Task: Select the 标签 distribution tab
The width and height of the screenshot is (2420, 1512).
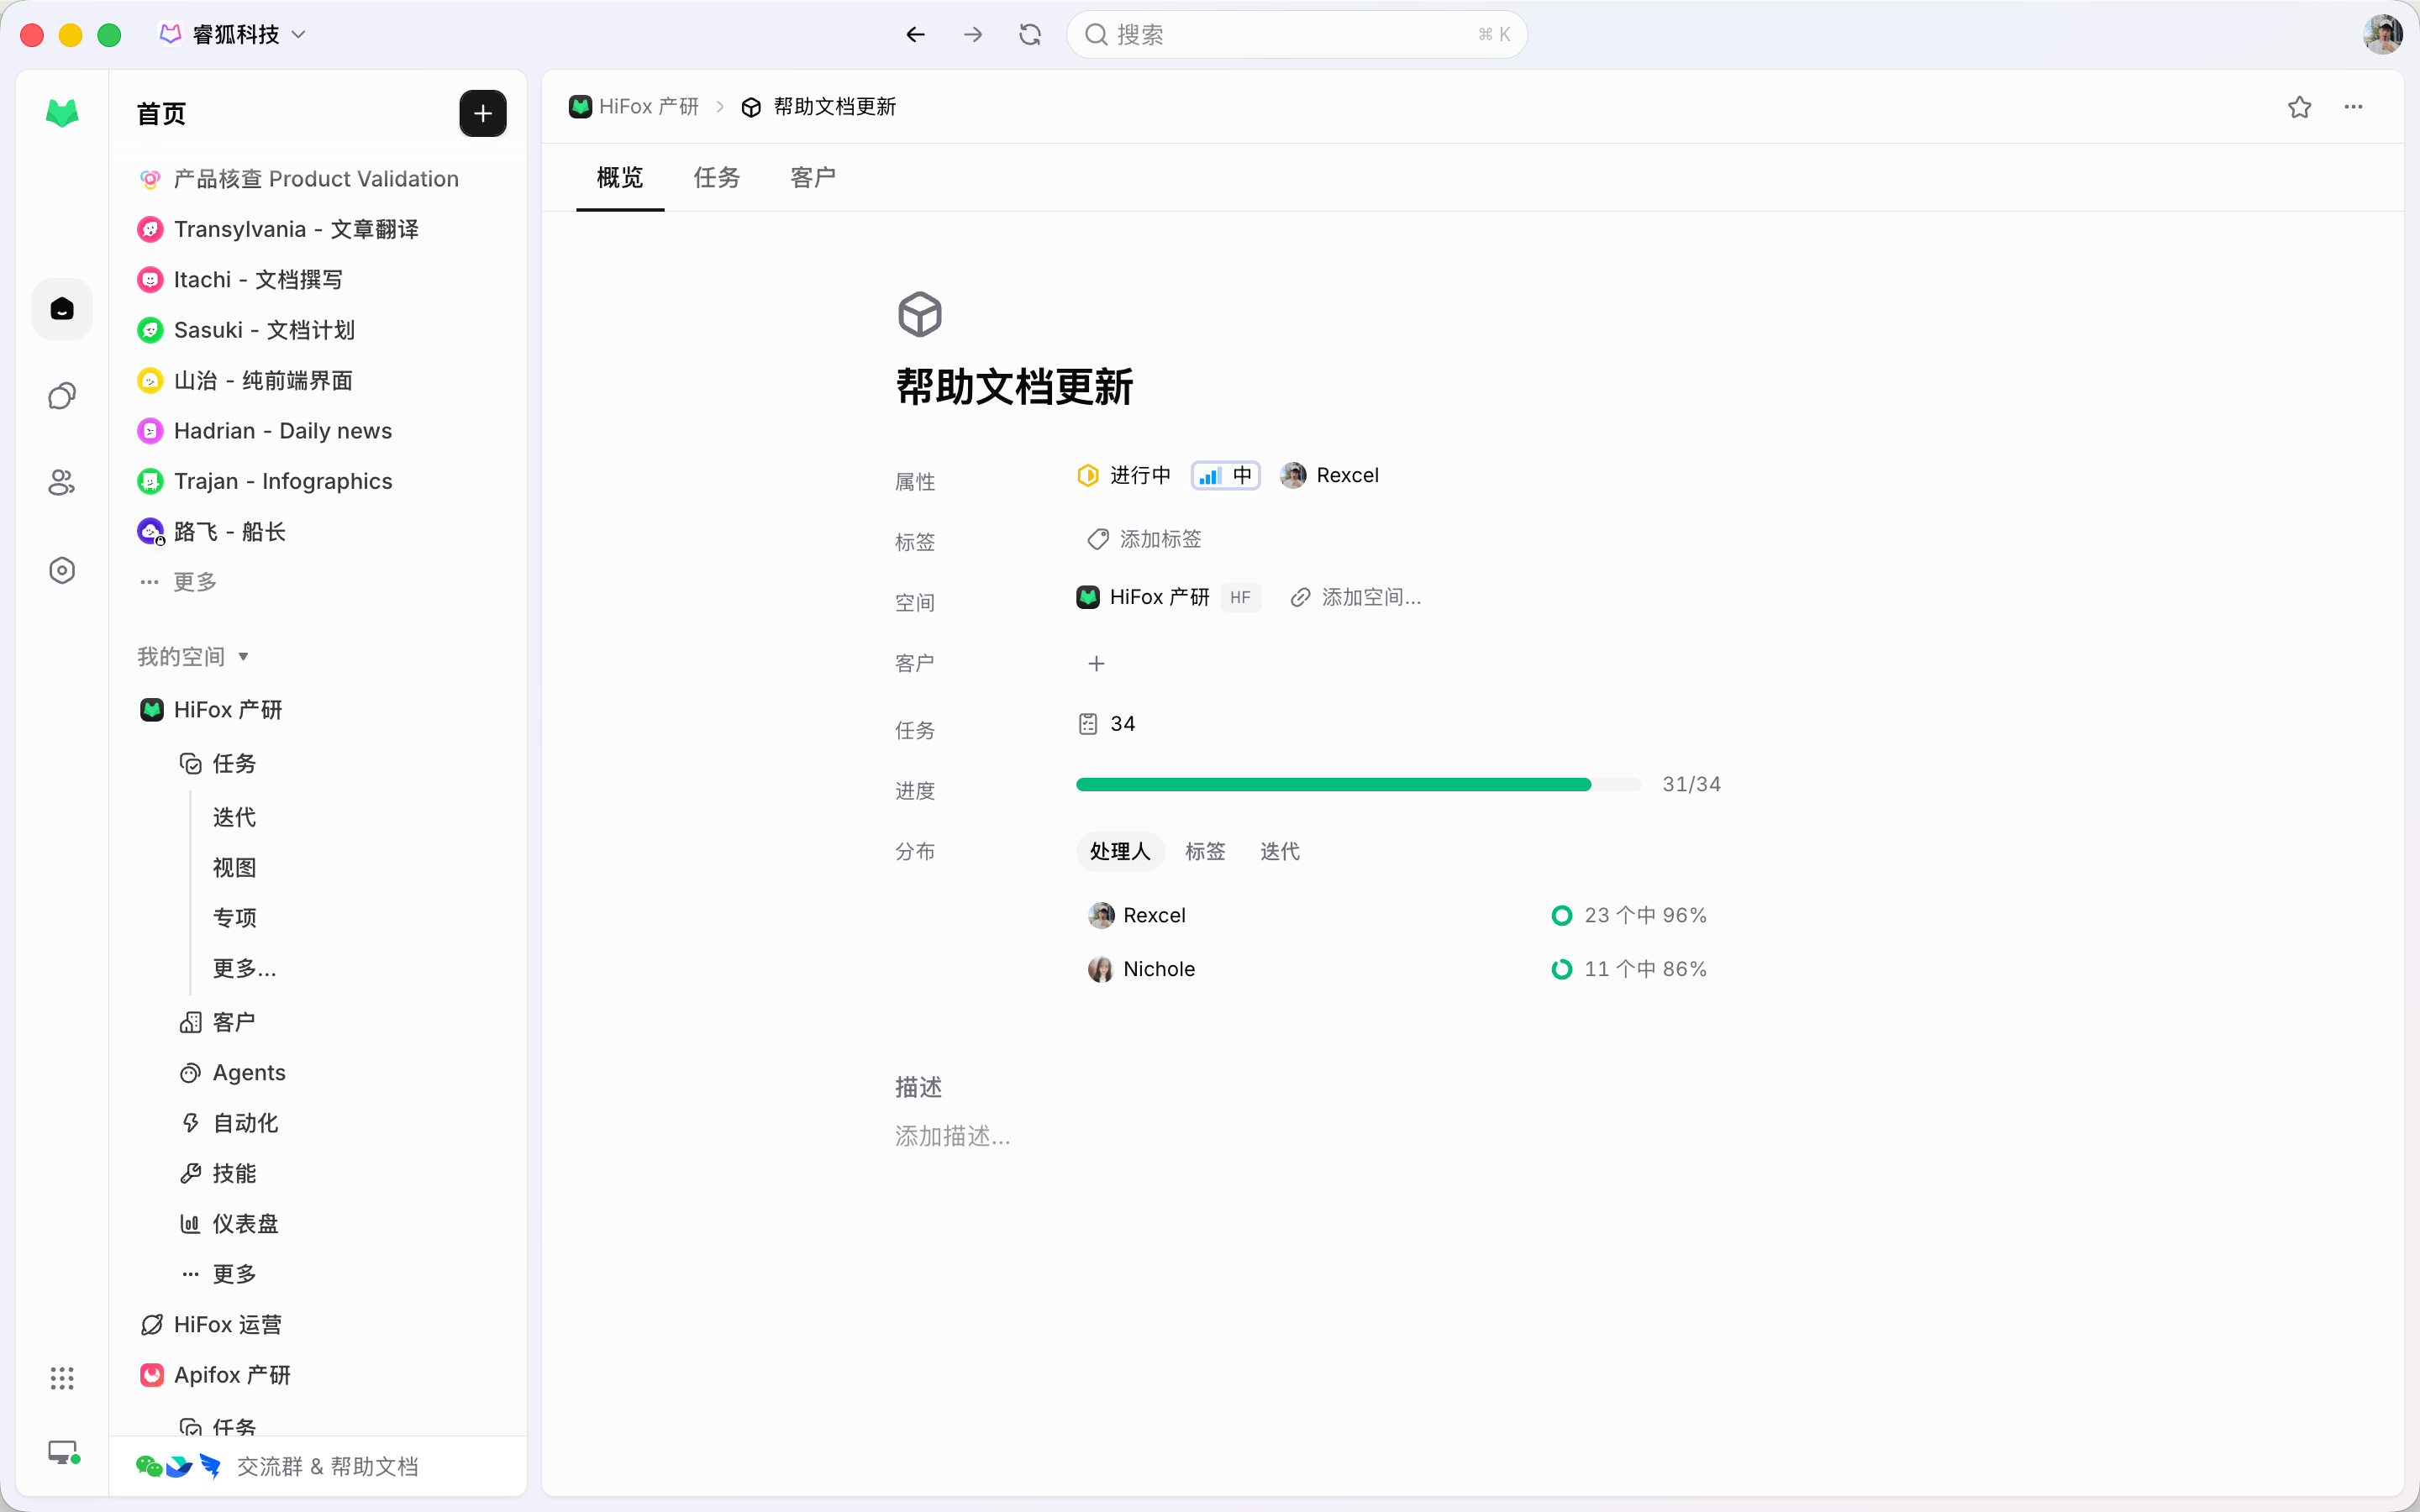Action: [1205, 852]
